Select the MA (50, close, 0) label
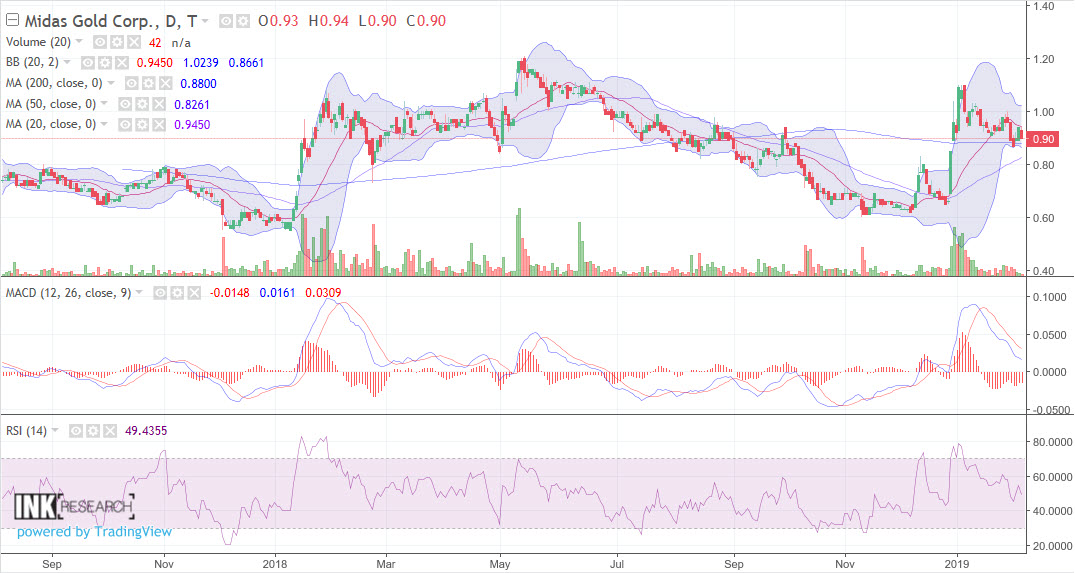Viewport: 1075px width, 573px height. 51,104
